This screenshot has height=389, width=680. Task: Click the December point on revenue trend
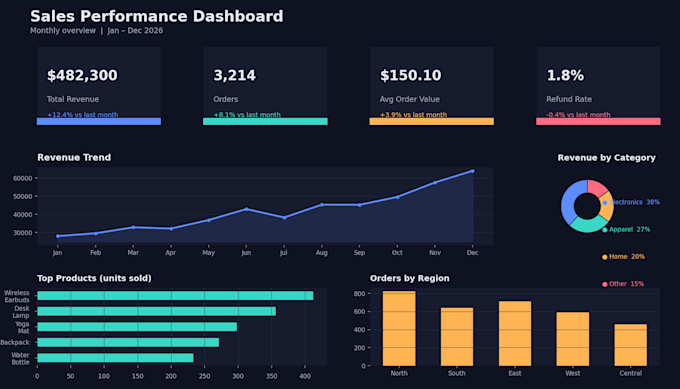[473, 171]
